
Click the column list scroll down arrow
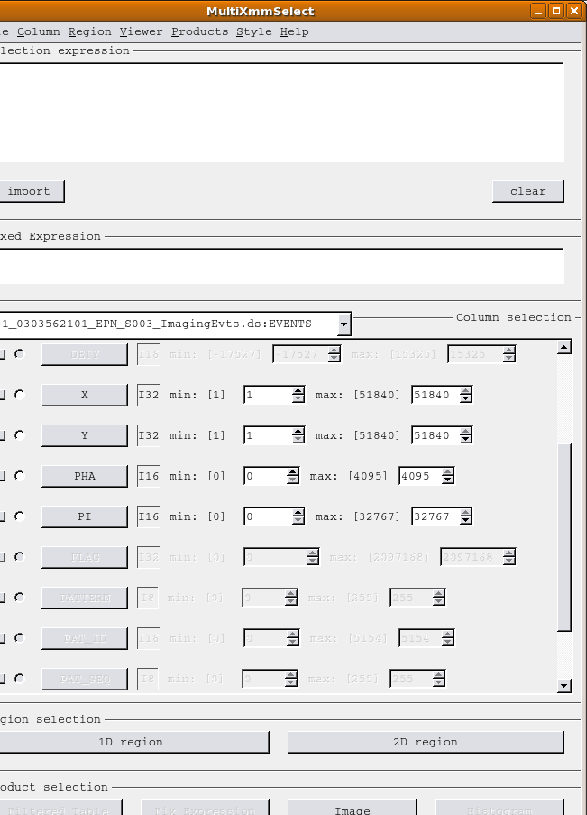click(564, 686)
